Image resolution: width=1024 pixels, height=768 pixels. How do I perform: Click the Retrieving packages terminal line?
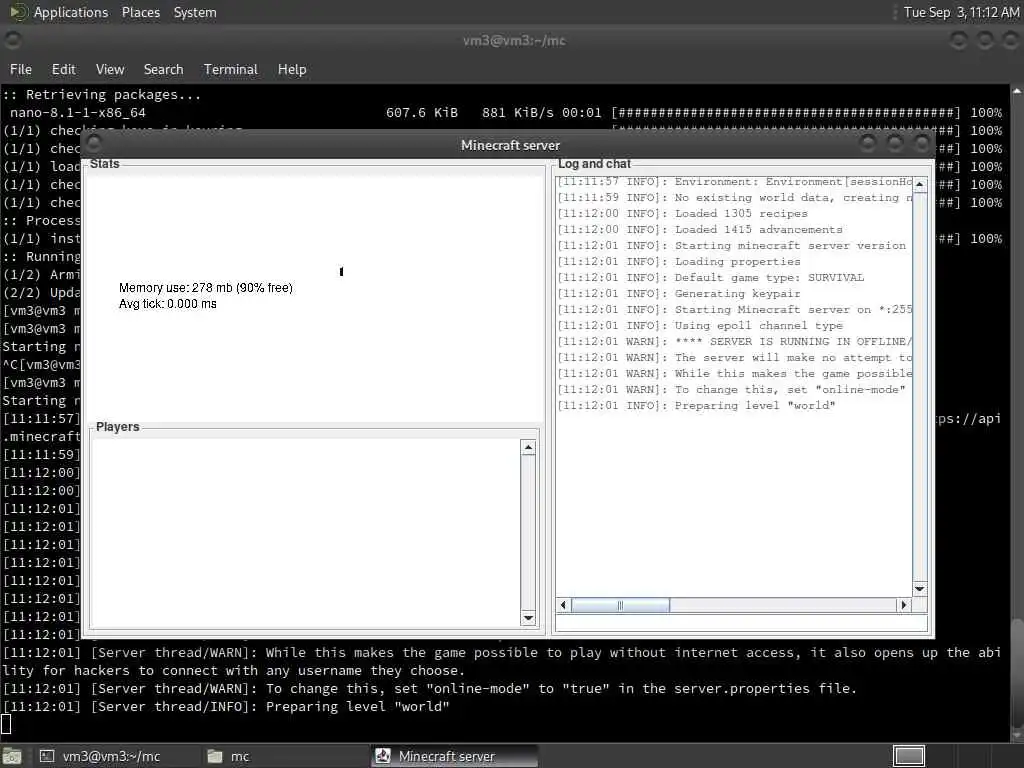pyautogui.click(x=101, y=95)
